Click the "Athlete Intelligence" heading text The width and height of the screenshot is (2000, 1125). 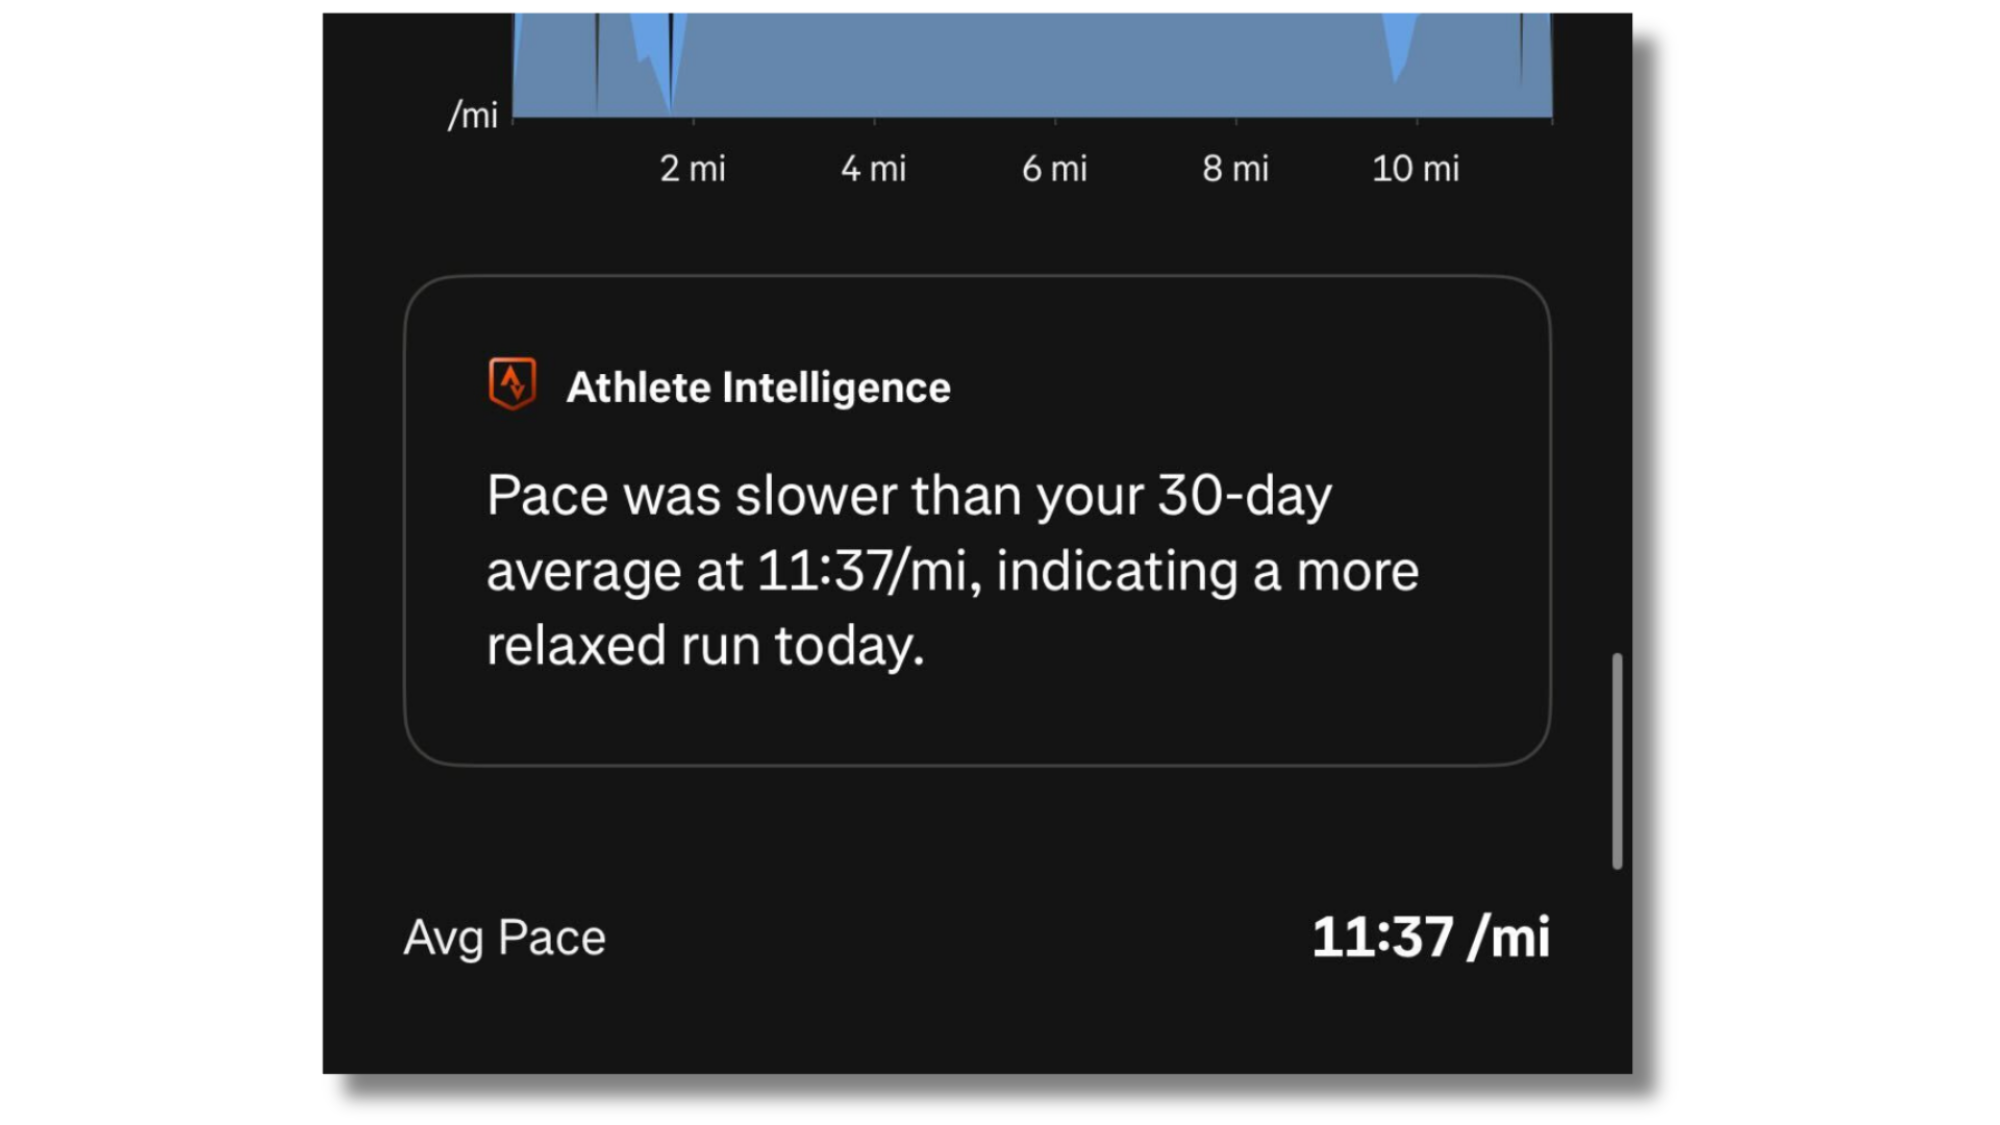(x=758, y=388)
